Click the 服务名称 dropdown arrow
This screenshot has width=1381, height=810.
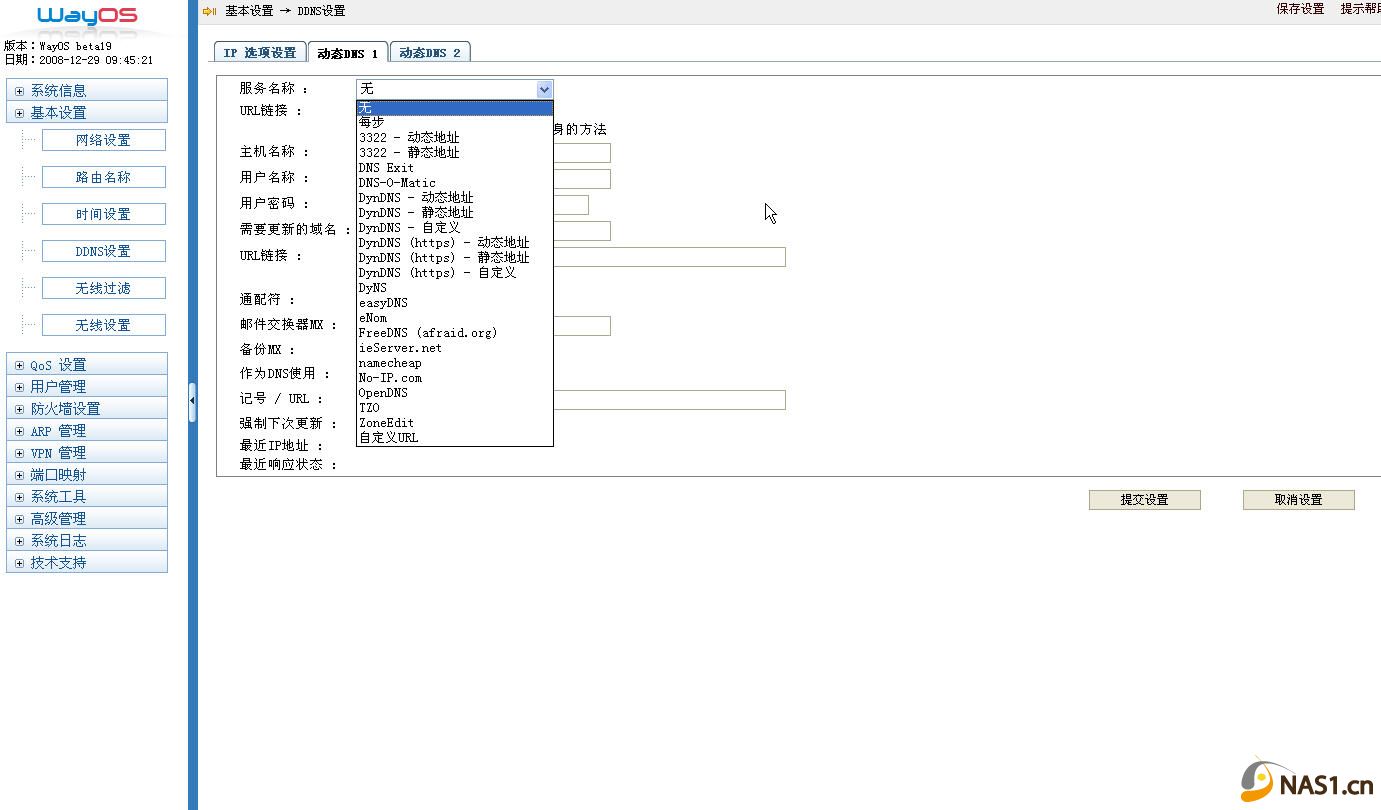544,89
